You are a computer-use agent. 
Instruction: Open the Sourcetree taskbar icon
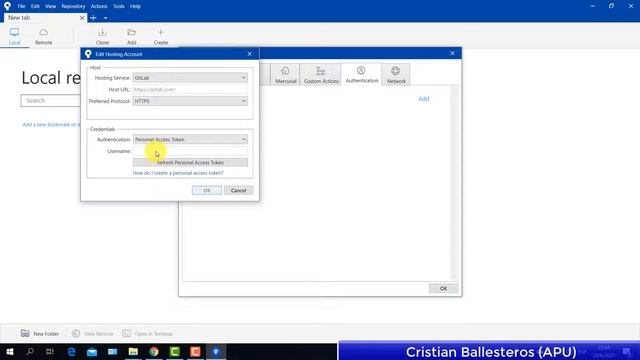[x=216, y=351]
